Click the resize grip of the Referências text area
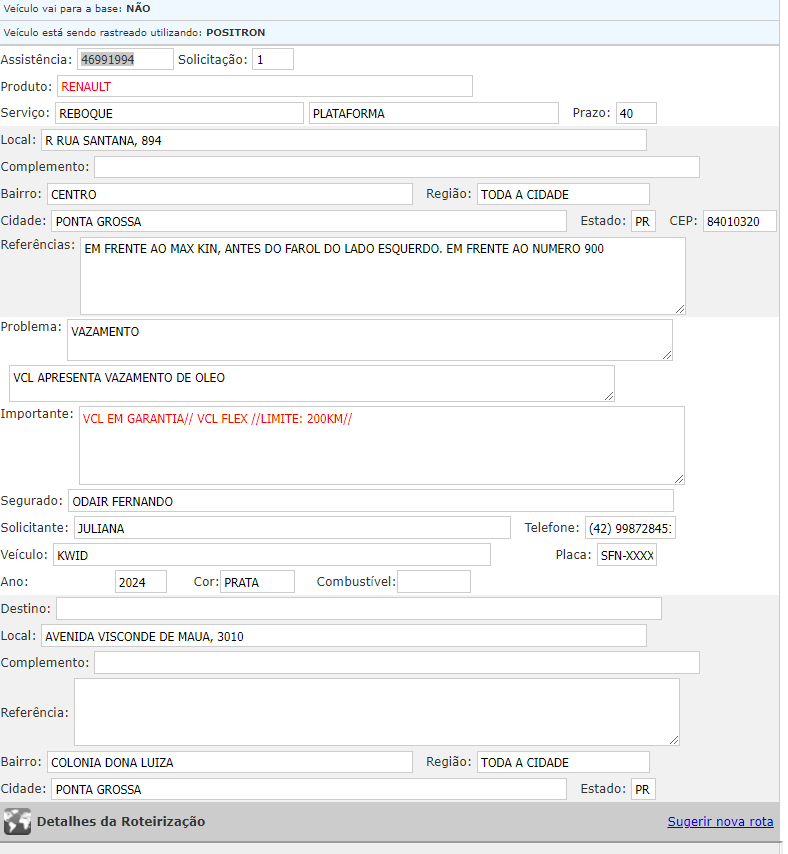The width and height of the screenshot is (788, 854). (680, 309)
